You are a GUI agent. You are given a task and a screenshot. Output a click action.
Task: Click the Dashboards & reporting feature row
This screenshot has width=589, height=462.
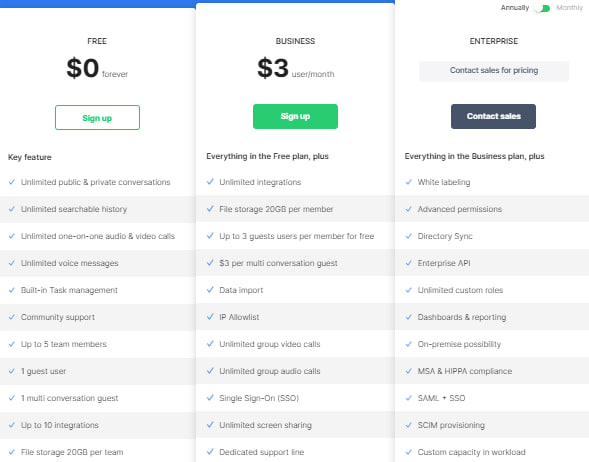(x=492, y=317)
